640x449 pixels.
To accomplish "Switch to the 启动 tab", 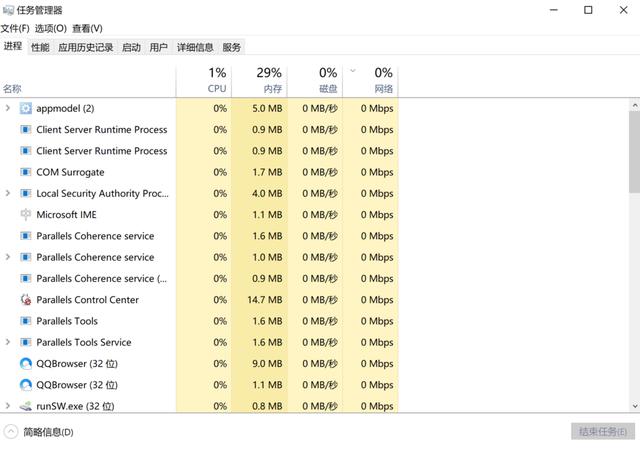I will 131,47.
